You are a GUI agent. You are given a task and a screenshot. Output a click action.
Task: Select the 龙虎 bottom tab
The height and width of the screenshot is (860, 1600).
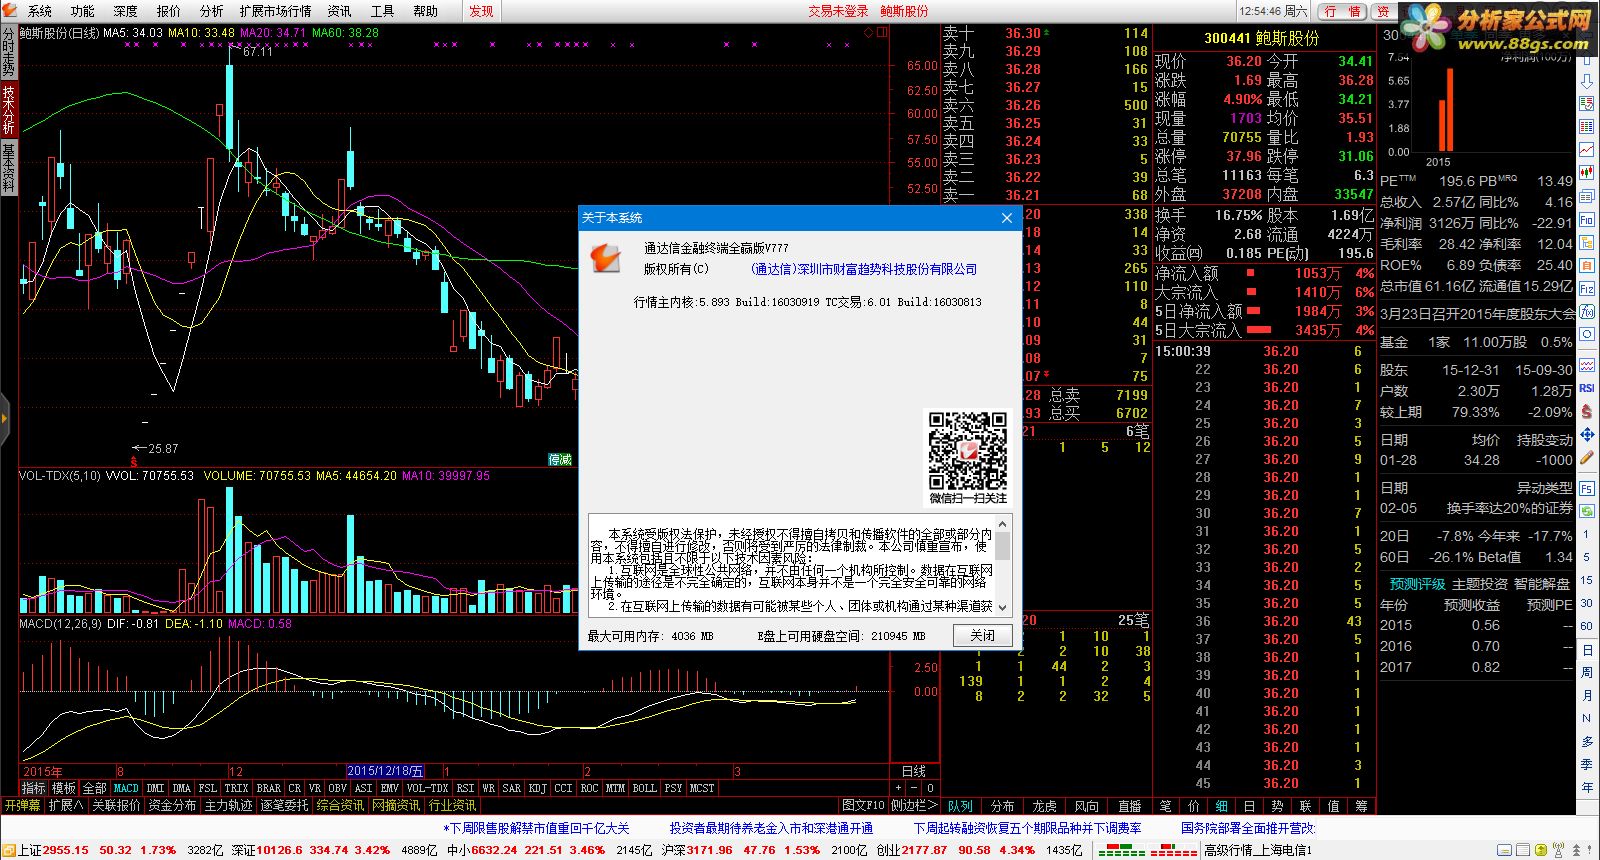1044,805
